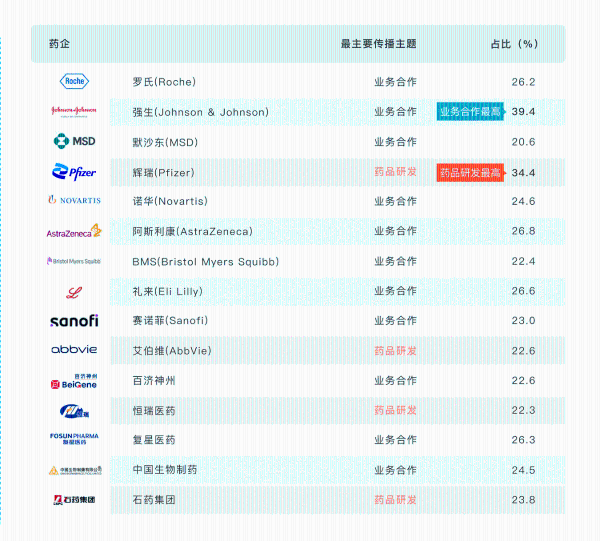Select the 34.4 percentage value
This screenshot has width=600, height=541.
523,173
